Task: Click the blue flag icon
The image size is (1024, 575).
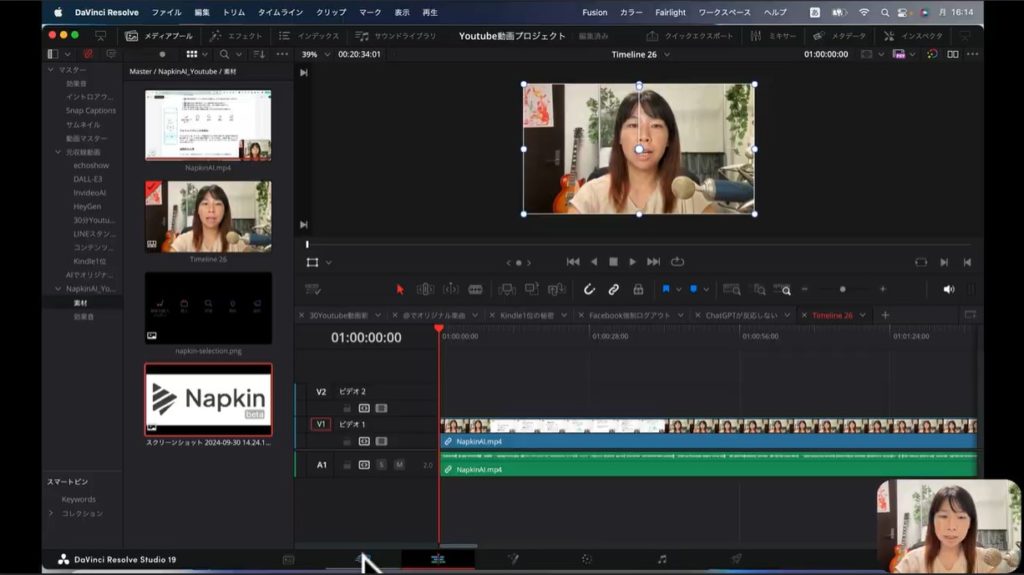Action: coord(666,289)
